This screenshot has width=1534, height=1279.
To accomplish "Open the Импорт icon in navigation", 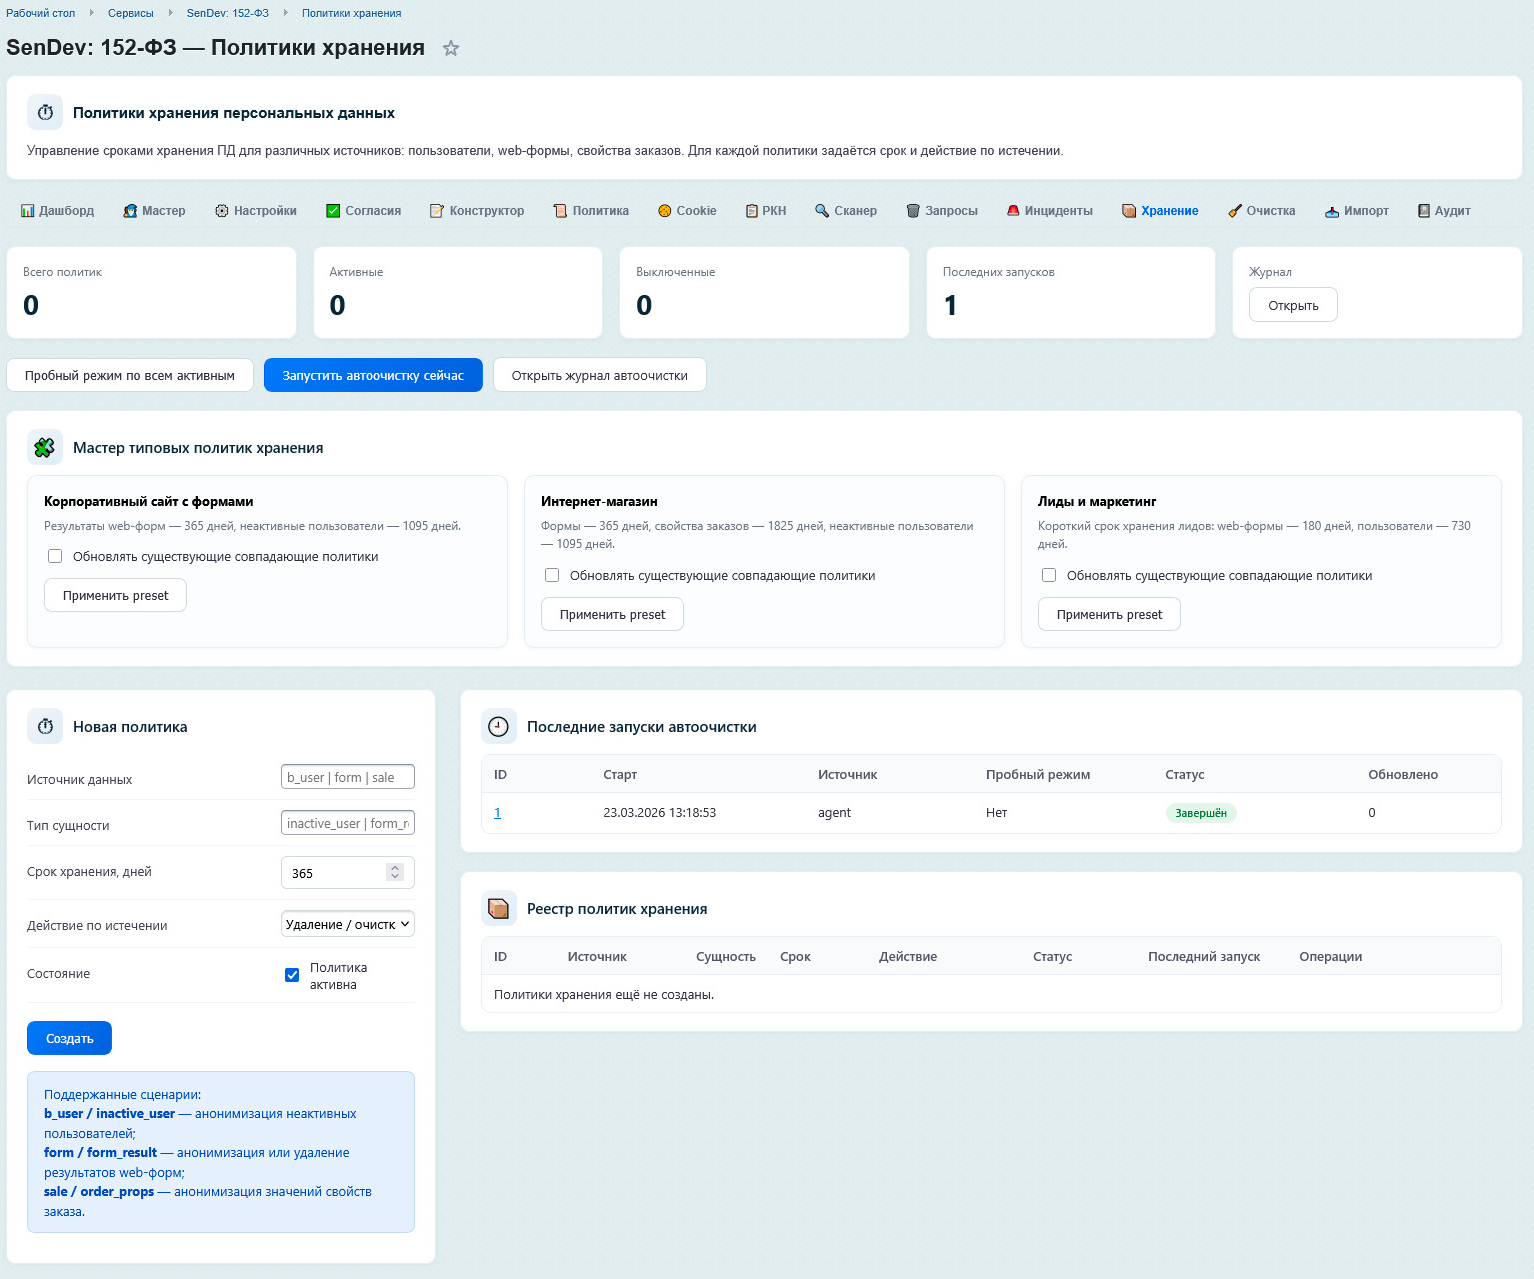I will (1332, 211).
